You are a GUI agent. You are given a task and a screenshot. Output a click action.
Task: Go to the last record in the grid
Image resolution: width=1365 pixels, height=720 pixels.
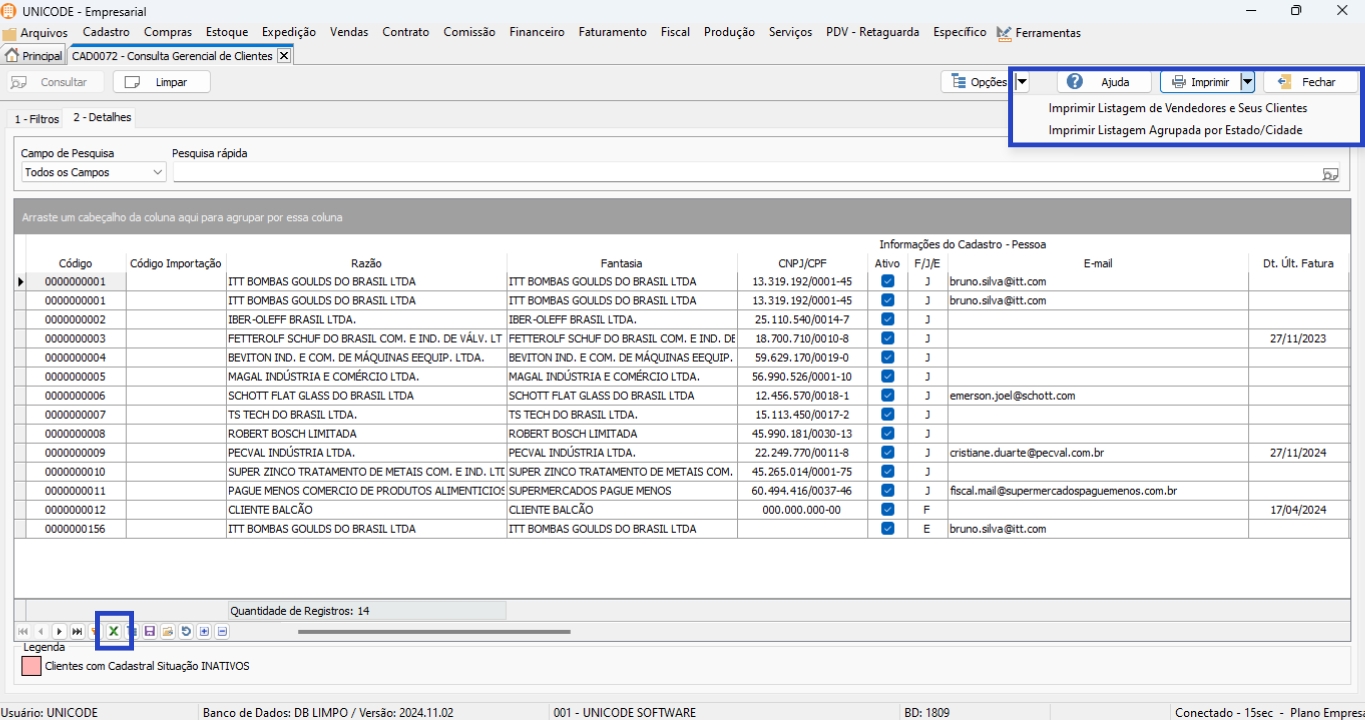(x=77, y=632)
